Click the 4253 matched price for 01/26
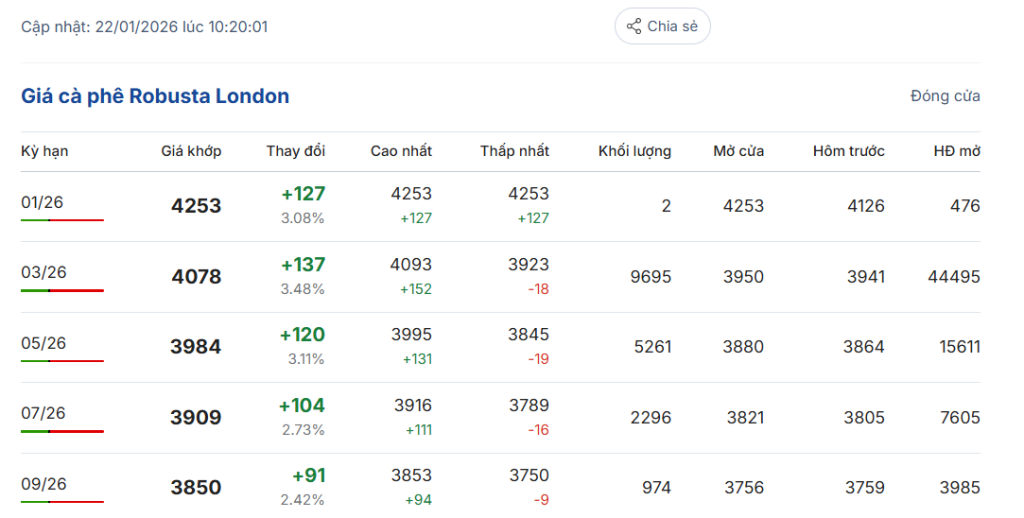This screenshot has width=1024, height=518. pos(196,206)
